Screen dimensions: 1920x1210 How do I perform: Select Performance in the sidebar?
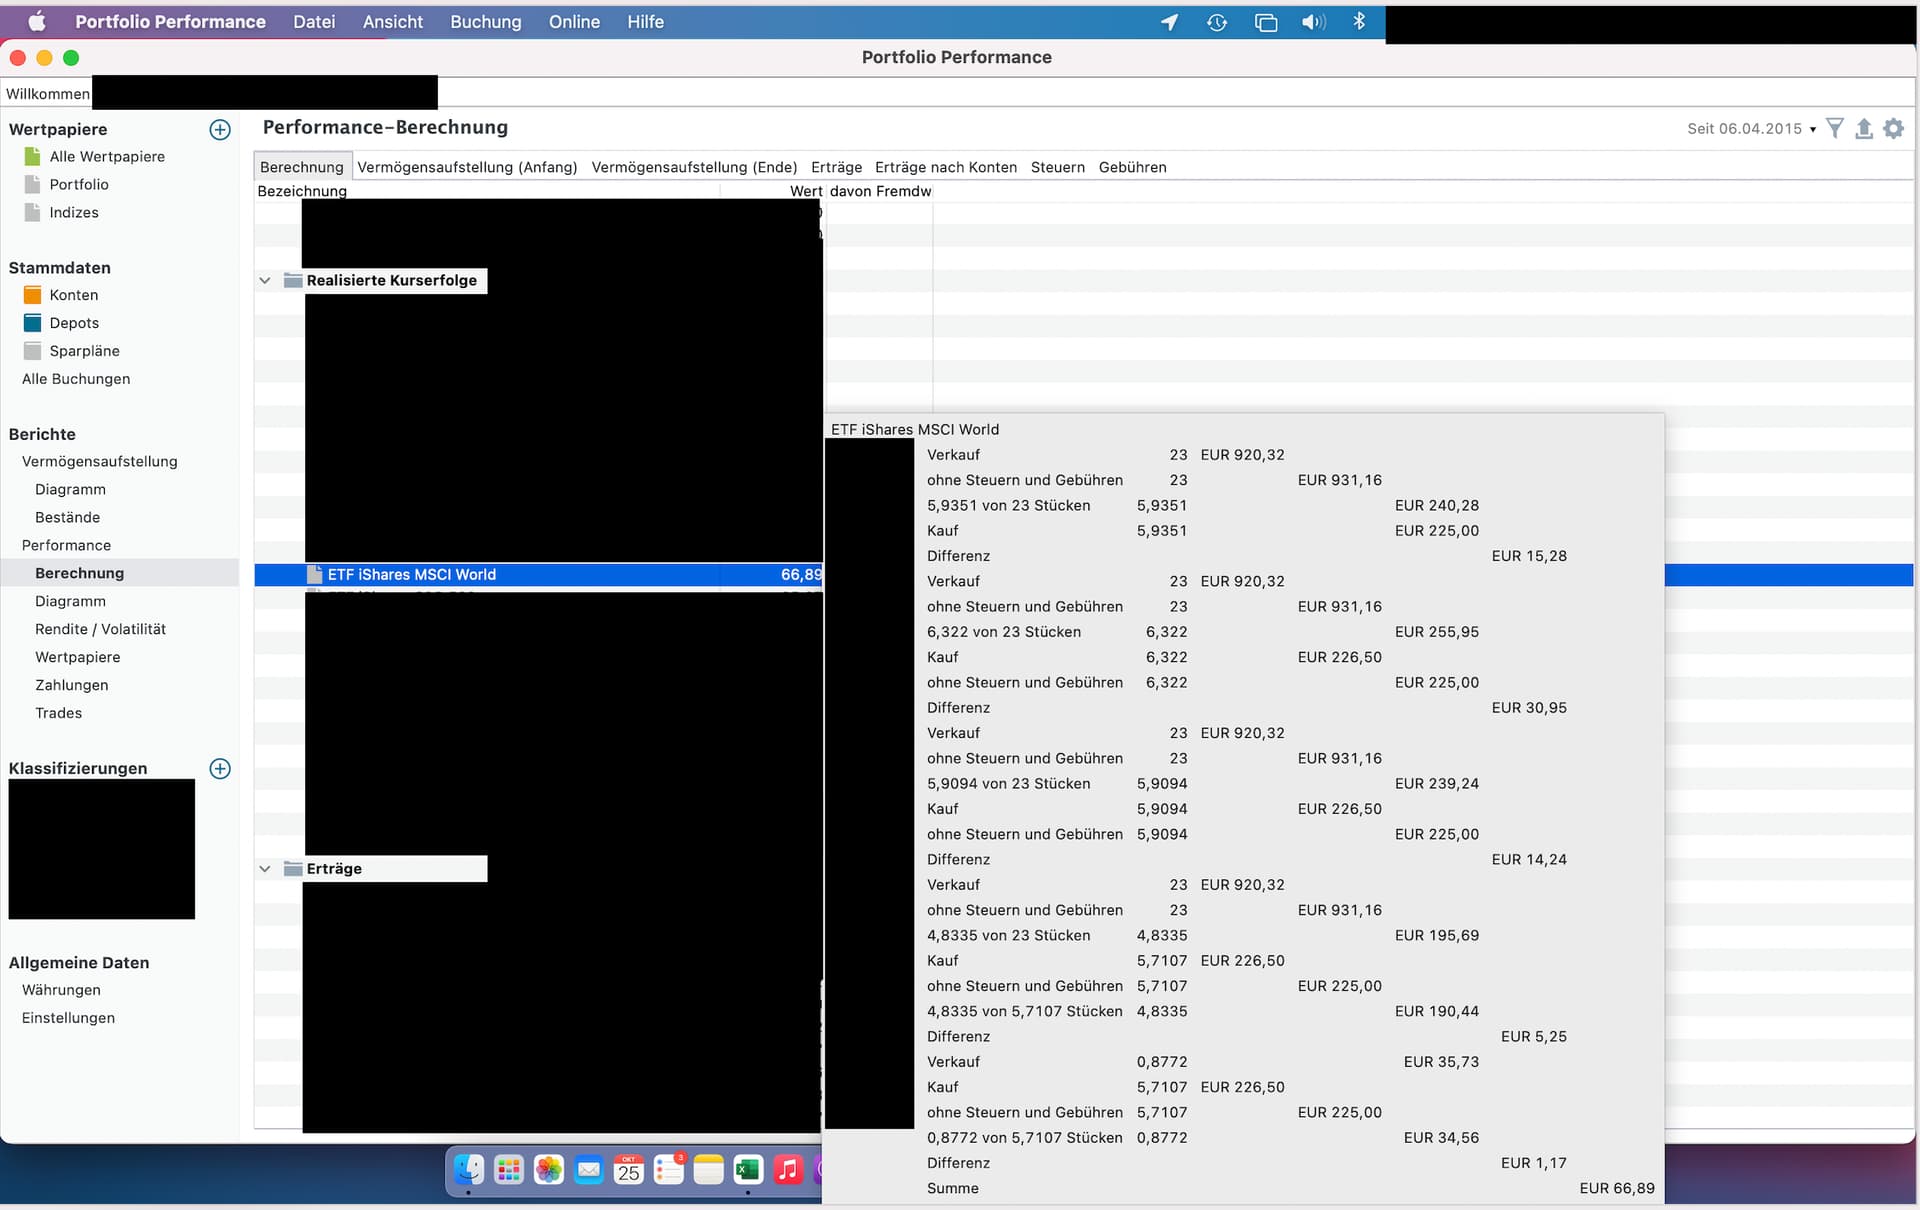click(66, 545)
